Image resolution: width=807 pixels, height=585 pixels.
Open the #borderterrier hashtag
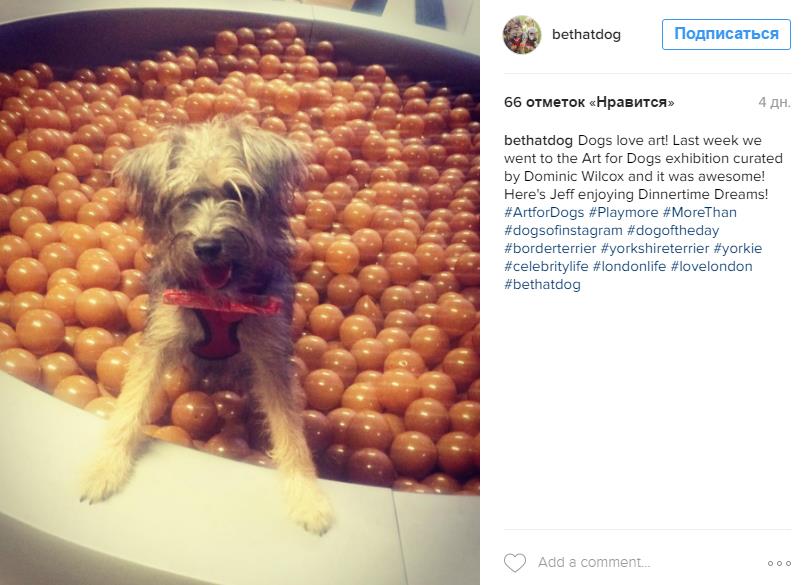(x=550, y=249)
